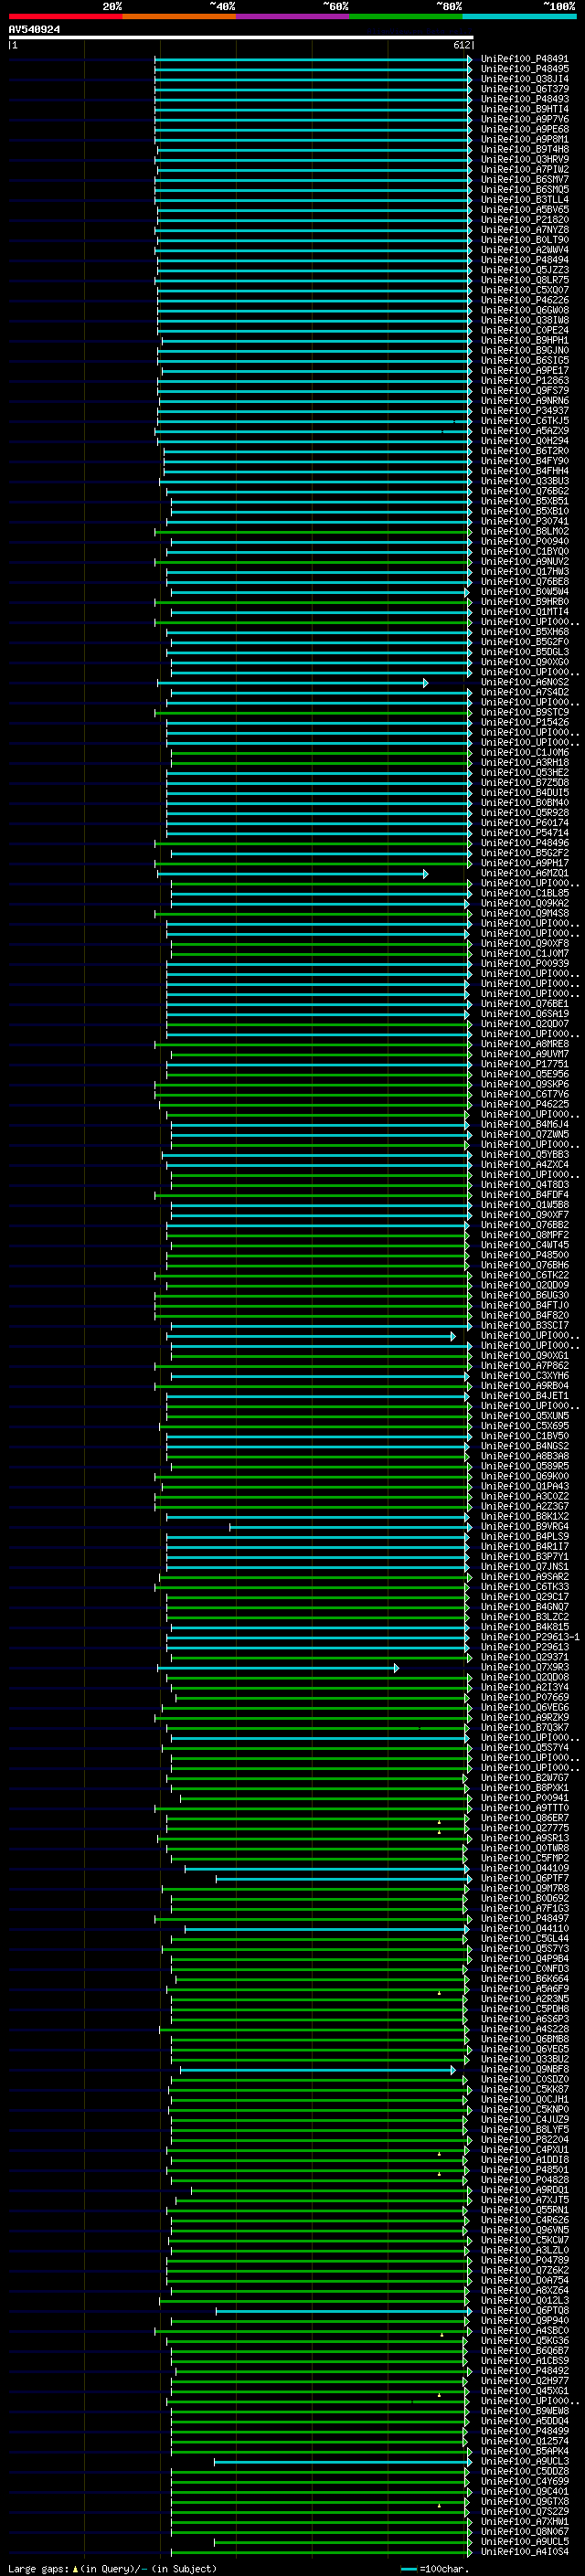
Task: Select the UniRef100_A7PIW2 label
Action: [524, 170]
